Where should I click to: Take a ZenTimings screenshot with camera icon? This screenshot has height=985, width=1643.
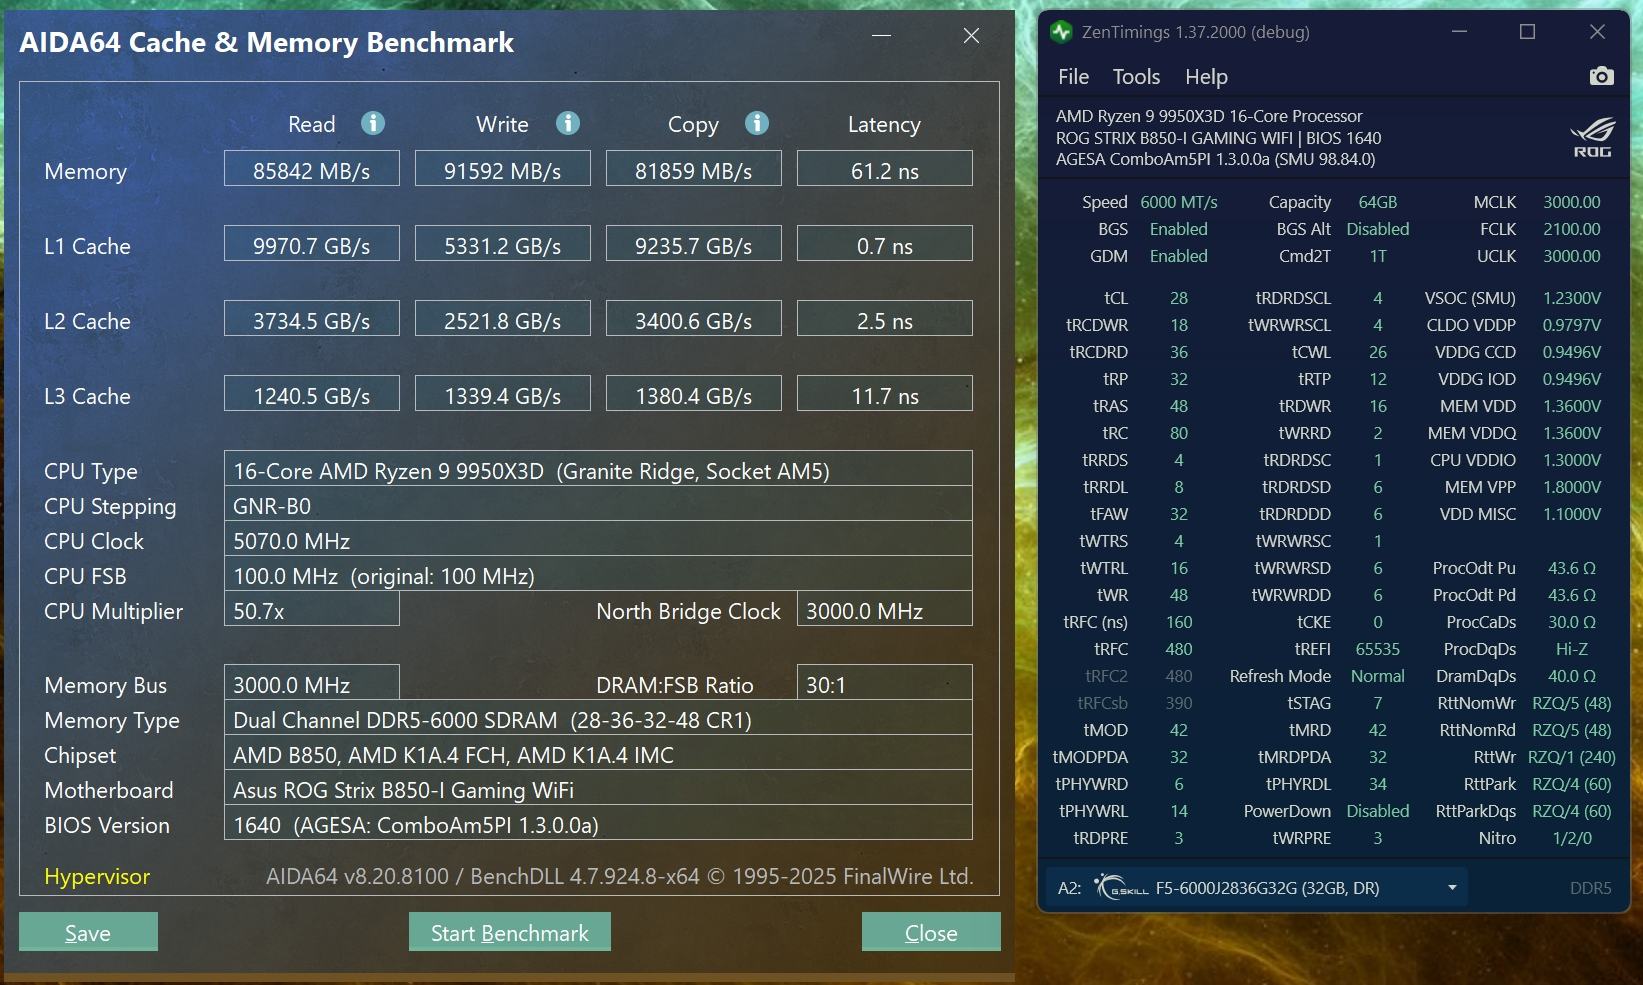(1601, 76)
